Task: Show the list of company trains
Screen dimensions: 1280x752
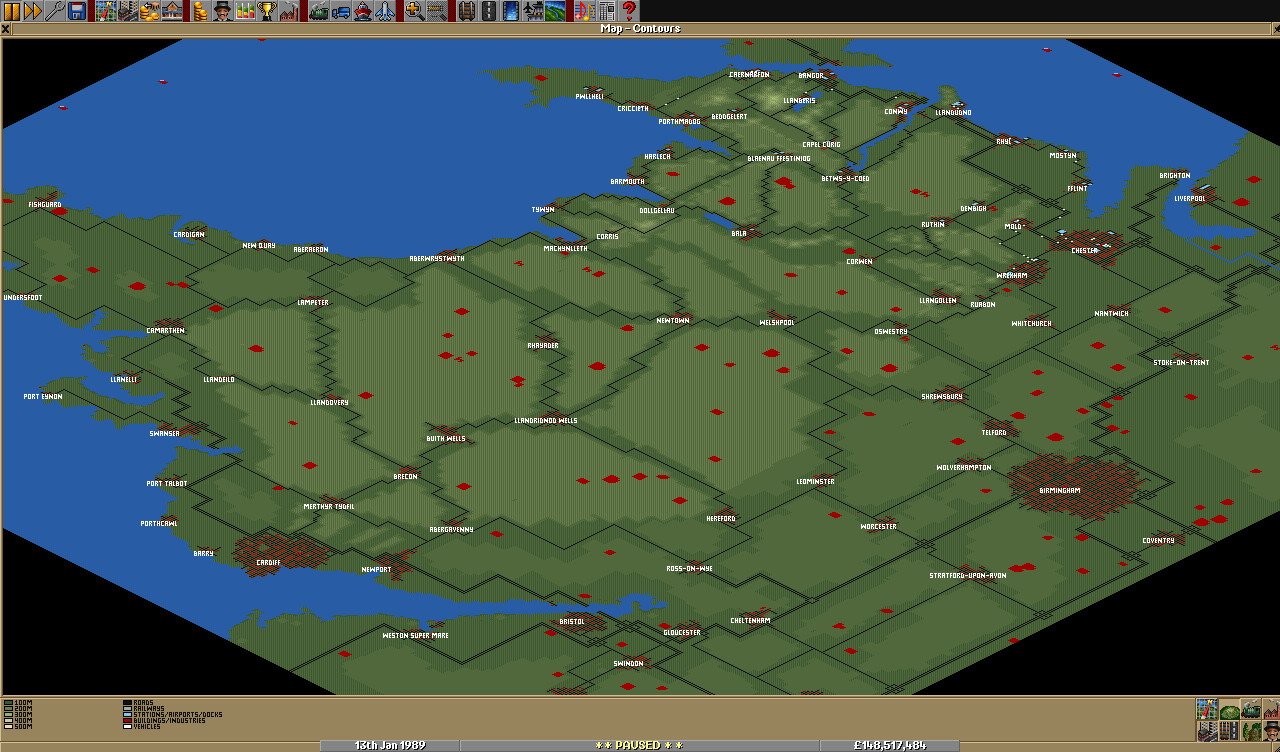Action: pyautogui.click(x=319, y=11)
